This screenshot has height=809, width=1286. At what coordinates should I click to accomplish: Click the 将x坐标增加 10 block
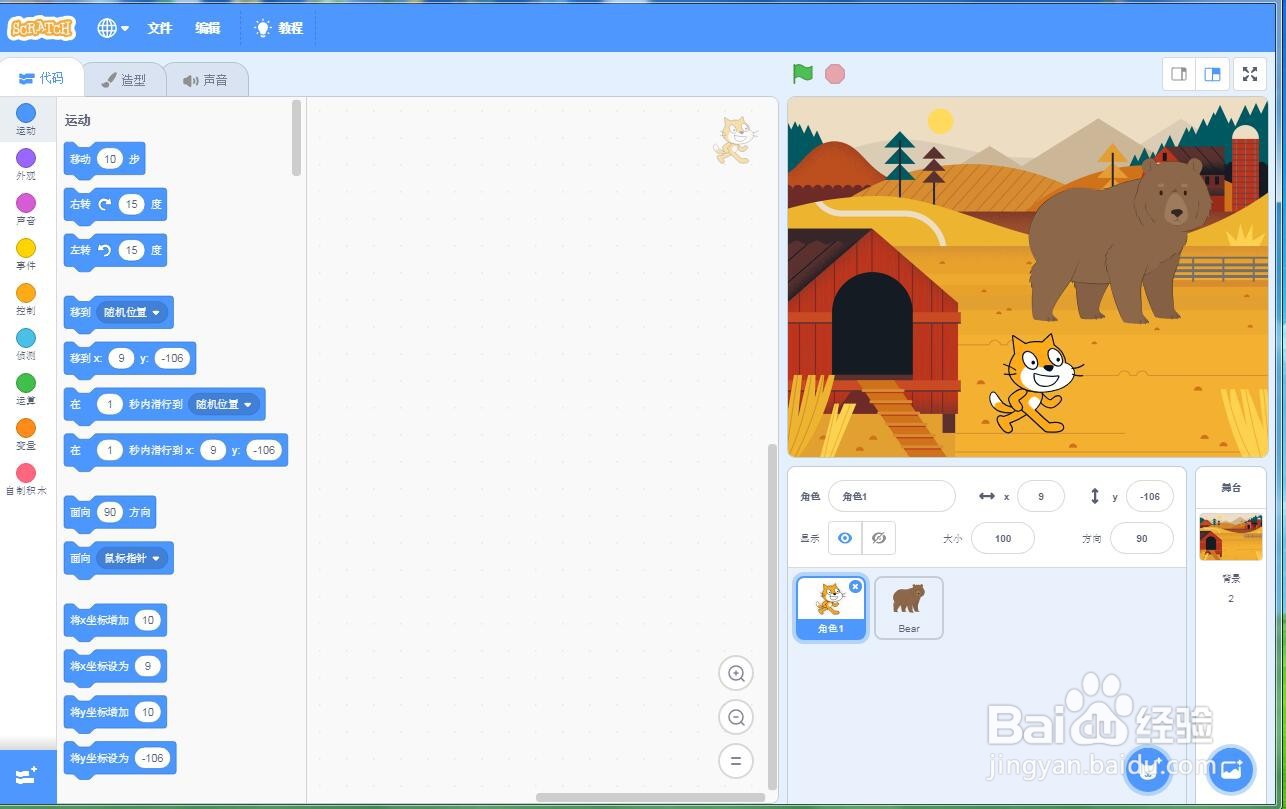tap(115, 621)
